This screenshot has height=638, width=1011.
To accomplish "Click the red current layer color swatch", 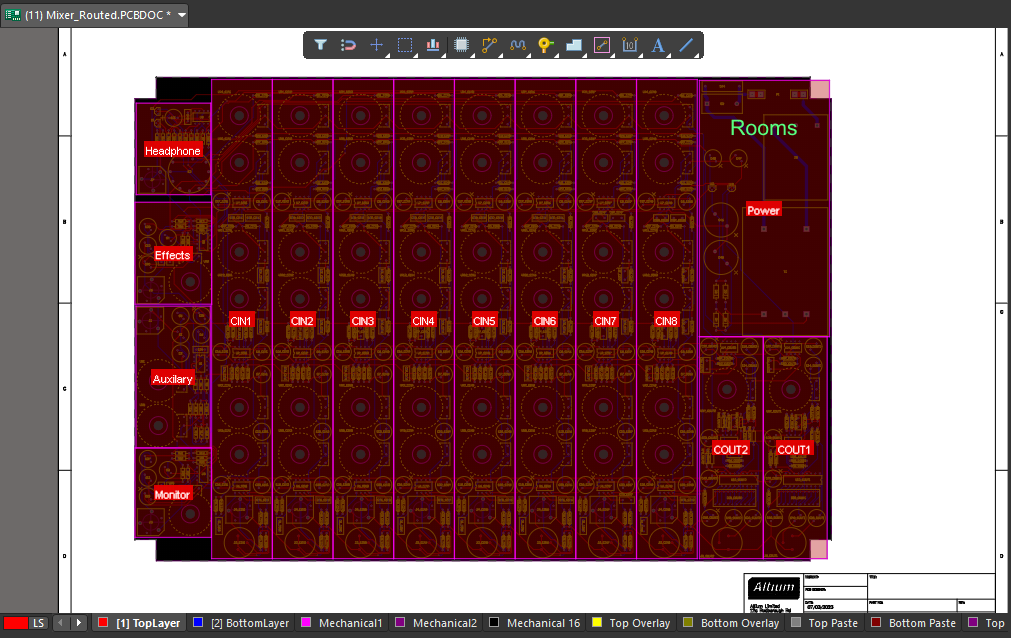I will pos(15,623).
